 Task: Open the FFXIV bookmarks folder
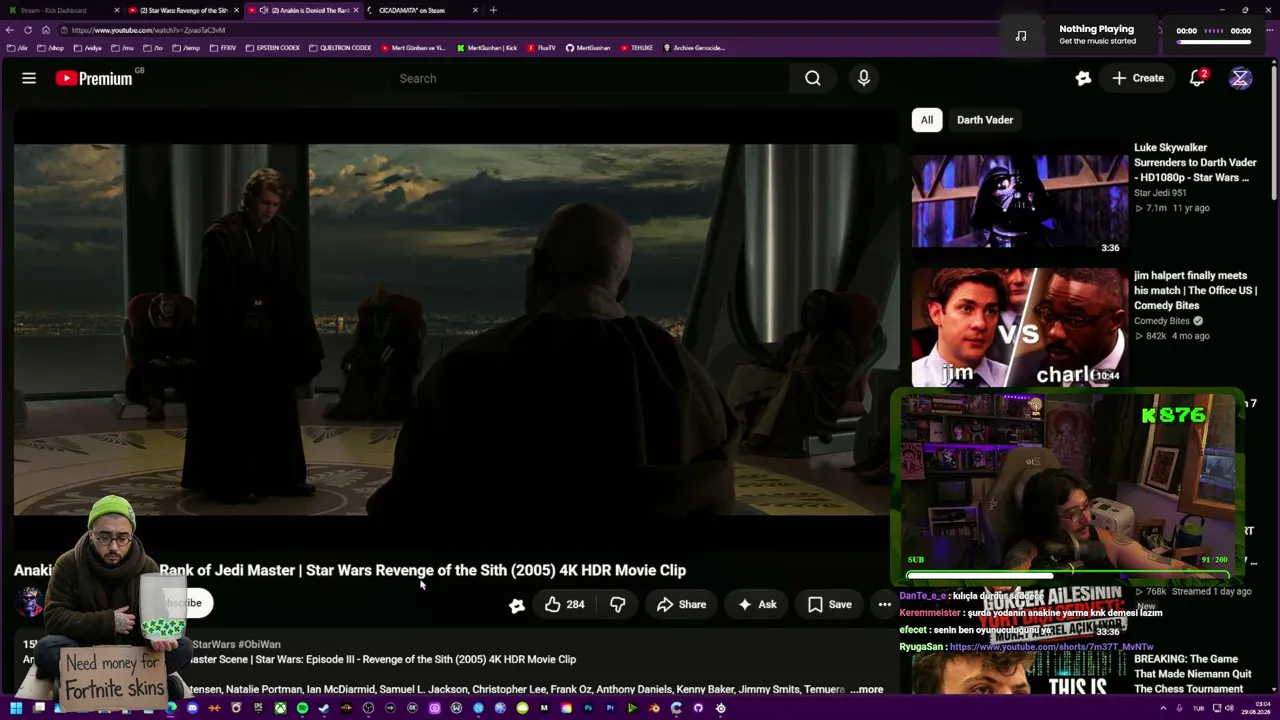click(223, 48)
